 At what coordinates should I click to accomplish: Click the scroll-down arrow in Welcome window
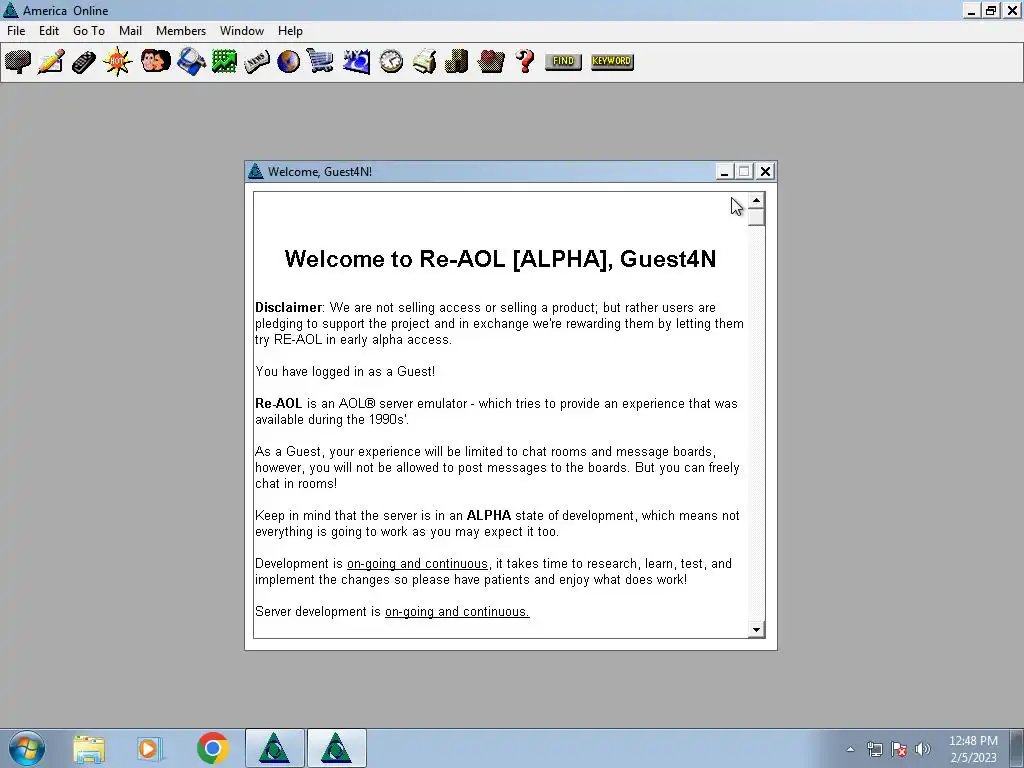(x=756, y=630)
